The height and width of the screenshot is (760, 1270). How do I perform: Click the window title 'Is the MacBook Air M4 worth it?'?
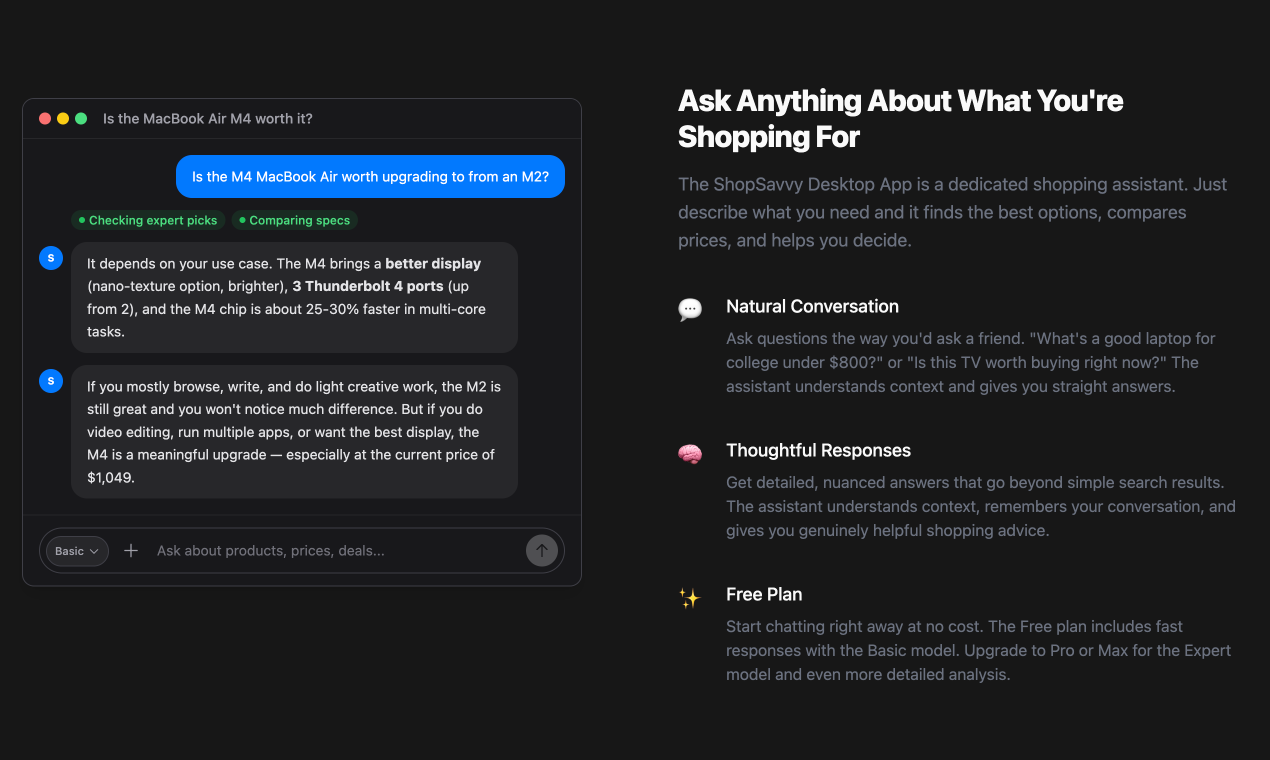208,118
